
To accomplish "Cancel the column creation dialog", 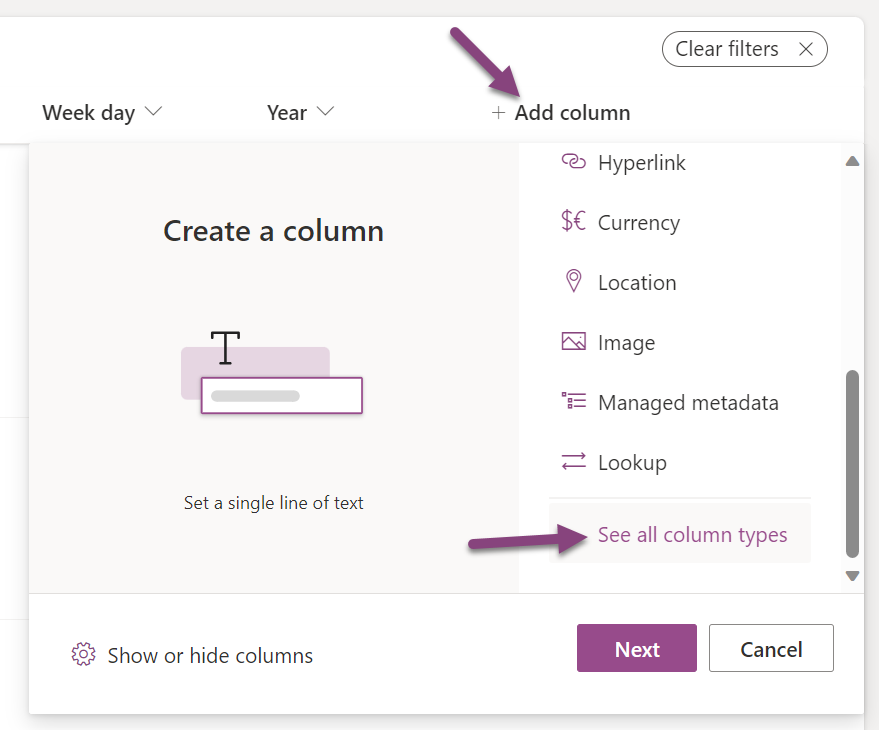I will (x=771, y=648).
